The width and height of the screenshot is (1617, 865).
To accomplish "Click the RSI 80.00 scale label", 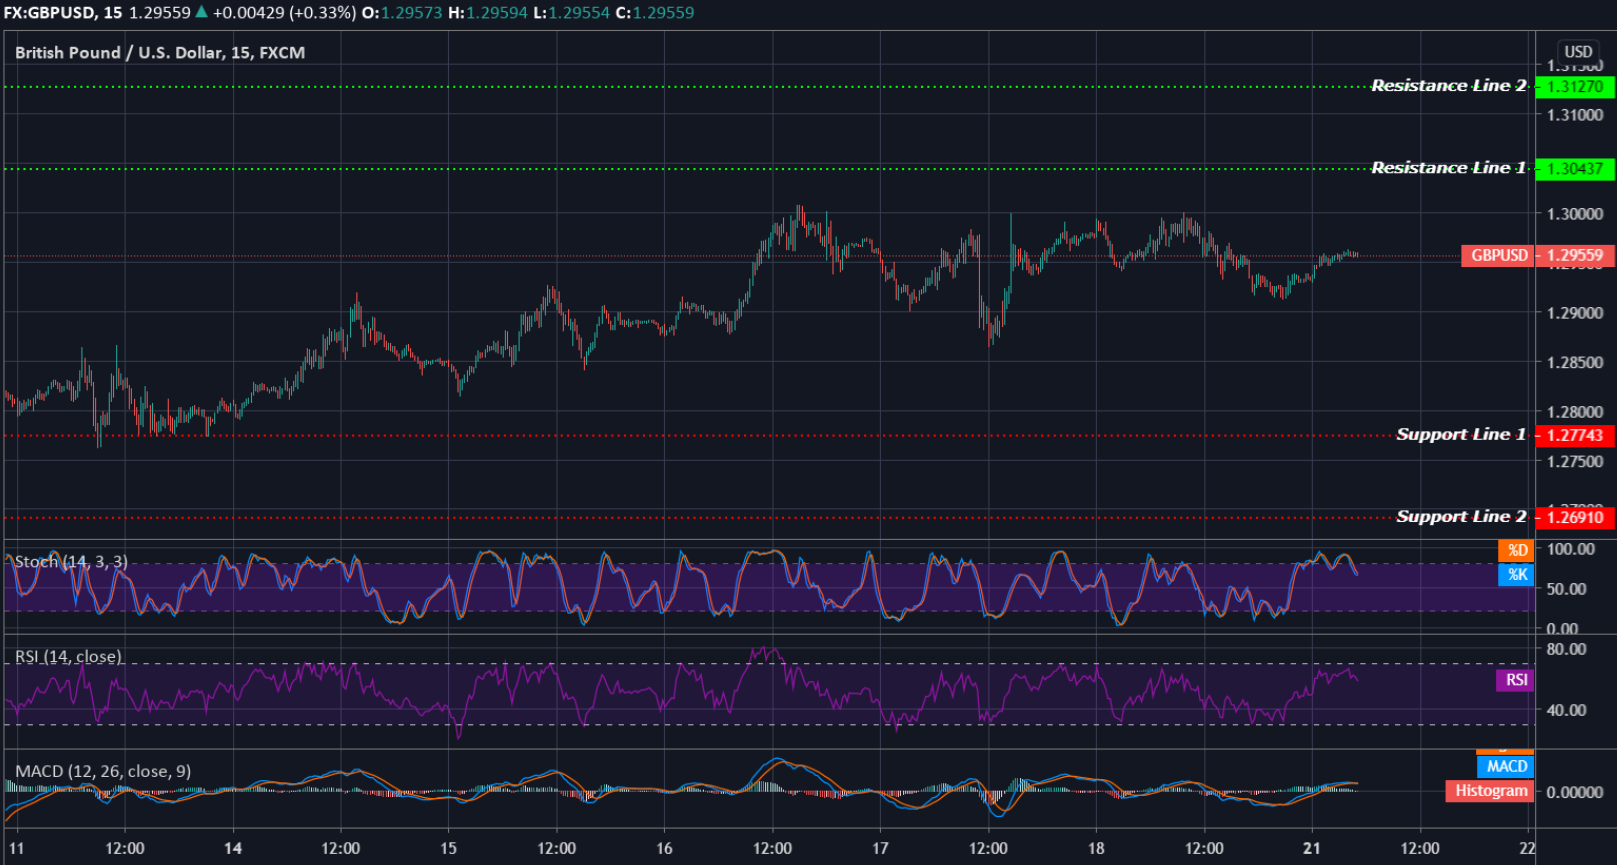I will tap(1566, 649).
